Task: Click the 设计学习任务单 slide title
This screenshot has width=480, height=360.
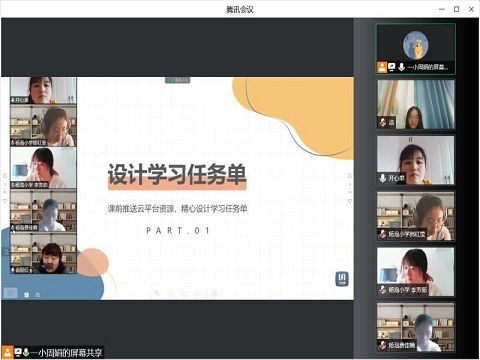Action: coord(177,174)
